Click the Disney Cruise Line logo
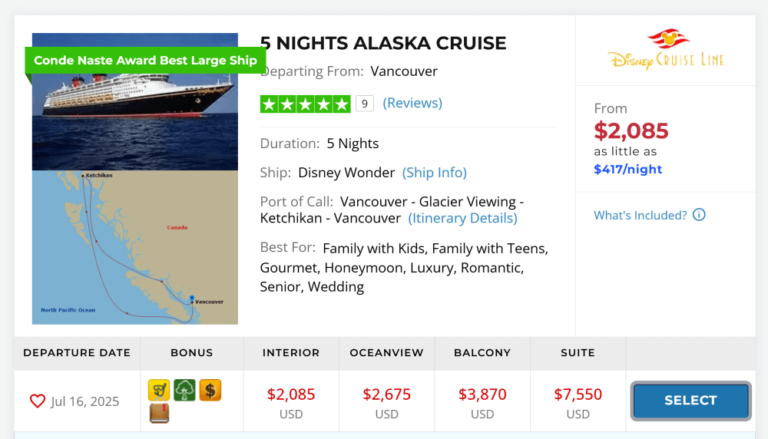 click(665, 50)
